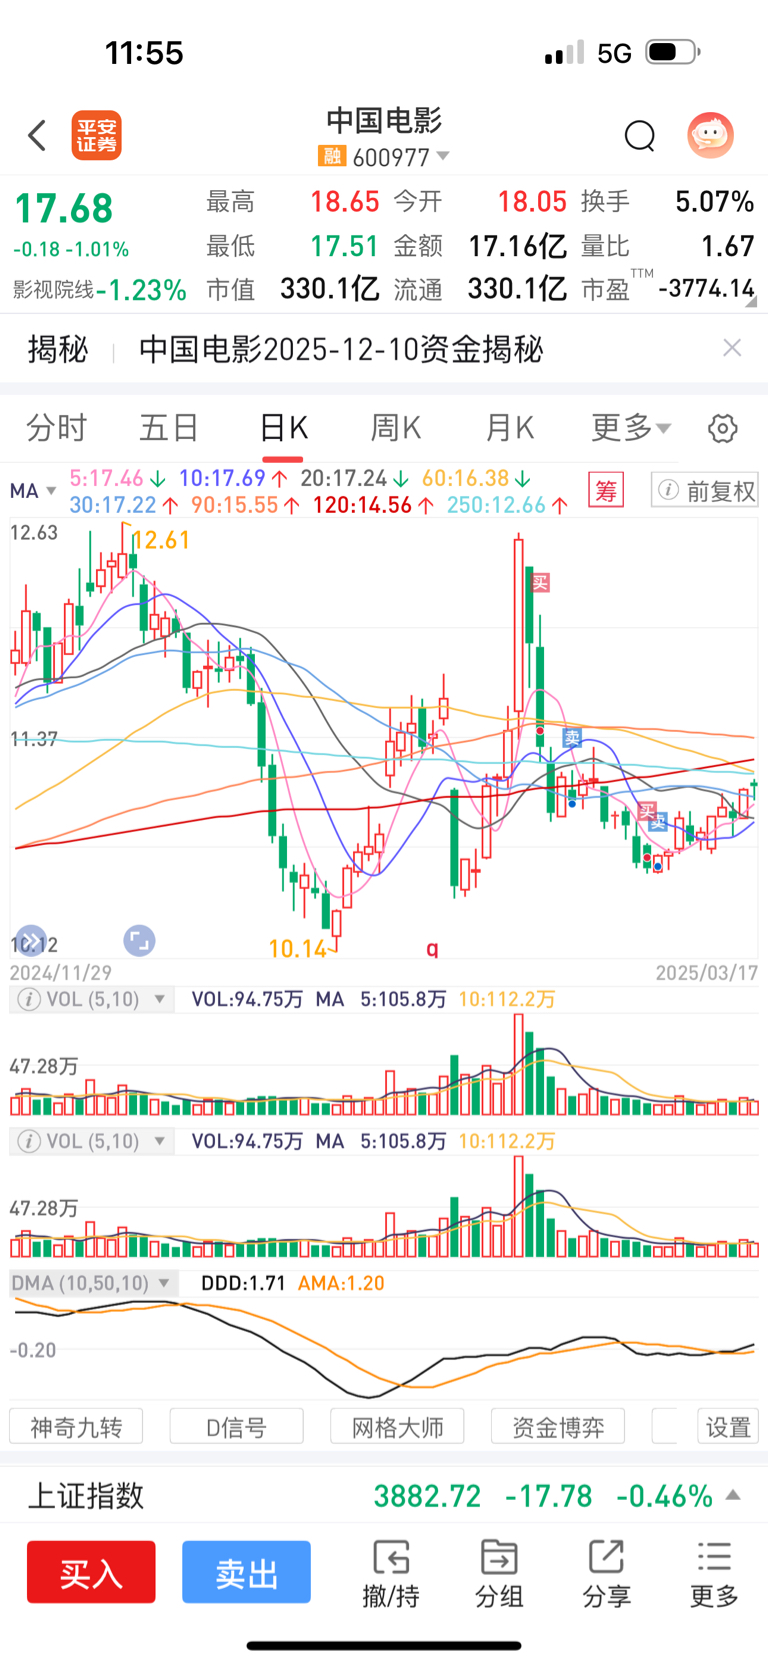Tap the 换手 5.07% value
The width and height of the screenshot is (768, 1665).
click(x=714, y=202)
